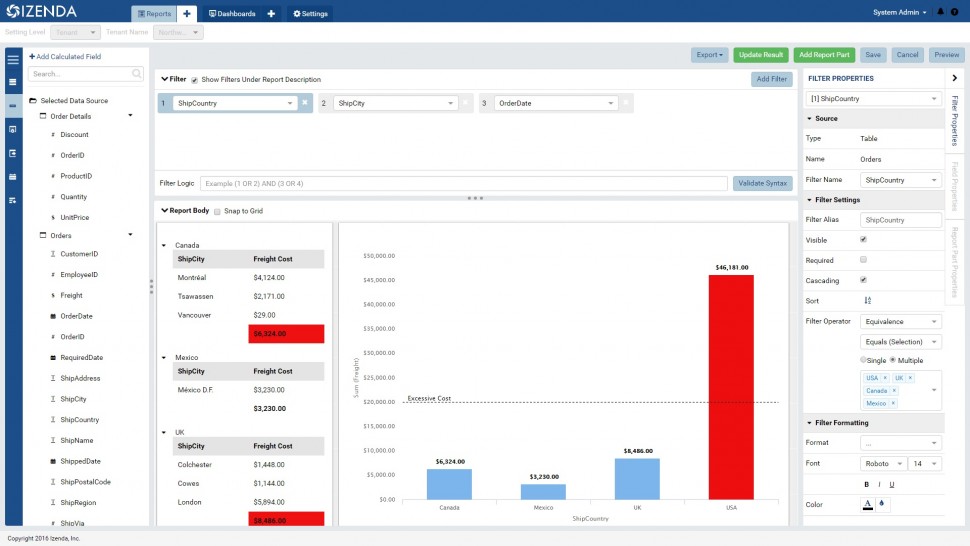This screenshot has width=970, height=546.
Task: Collapse the Filter Settings section
Action: click(809, 200)
